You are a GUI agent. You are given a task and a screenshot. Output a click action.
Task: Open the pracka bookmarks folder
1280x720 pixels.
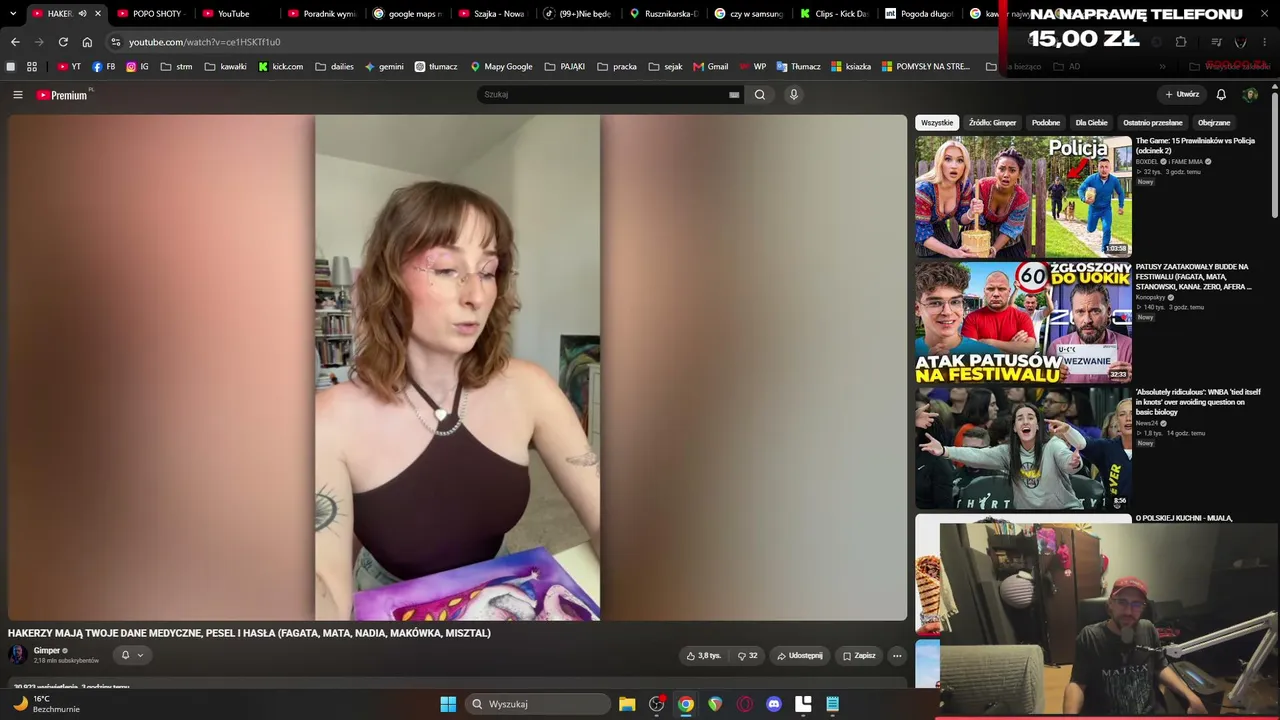click(616, 67)
